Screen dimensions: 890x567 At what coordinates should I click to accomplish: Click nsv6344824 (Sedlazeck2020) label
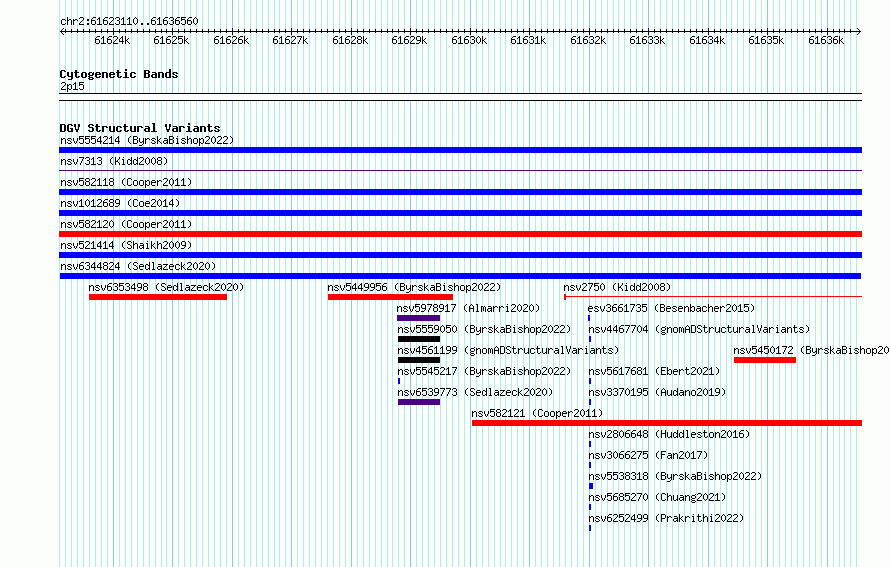pos(138,266)
